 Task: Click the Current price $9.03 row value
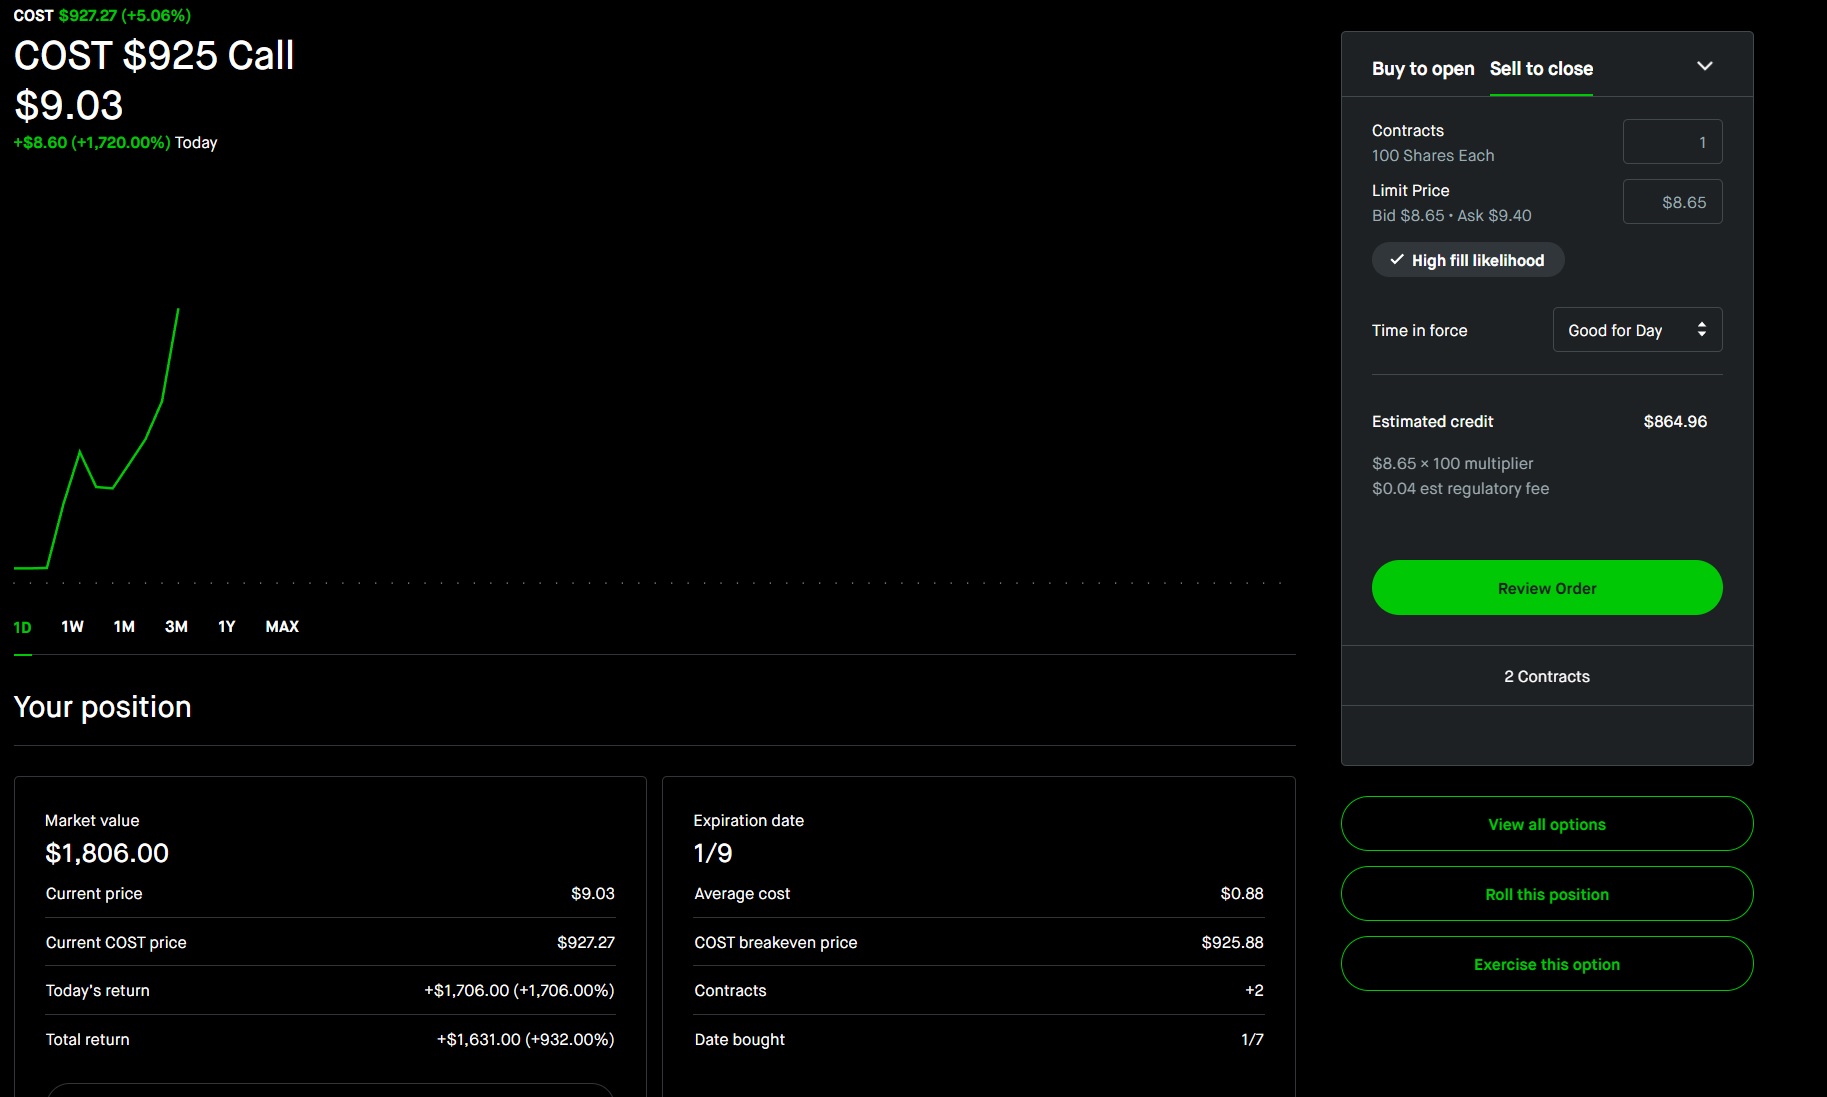[x=593, y=894]
